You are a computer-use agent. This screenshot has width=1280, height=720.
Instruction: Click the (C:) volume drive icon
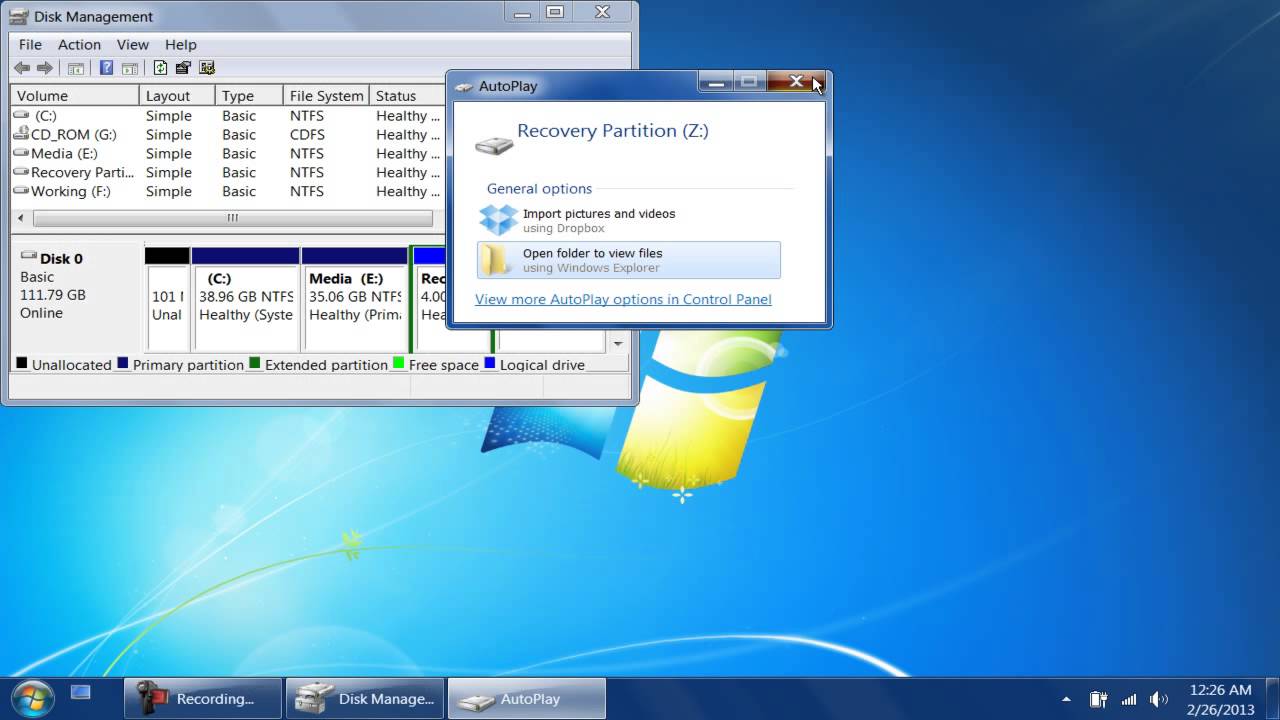[x=21, y=116]
